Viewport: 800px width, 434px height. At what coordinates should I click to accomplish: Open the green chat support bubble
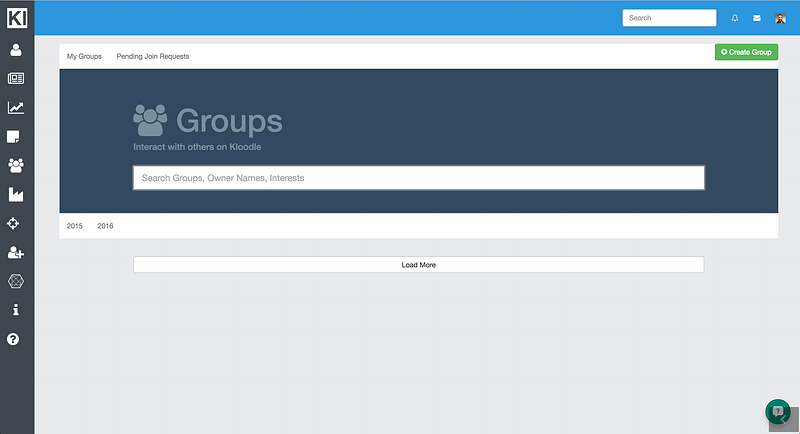(x=778, y=411)
